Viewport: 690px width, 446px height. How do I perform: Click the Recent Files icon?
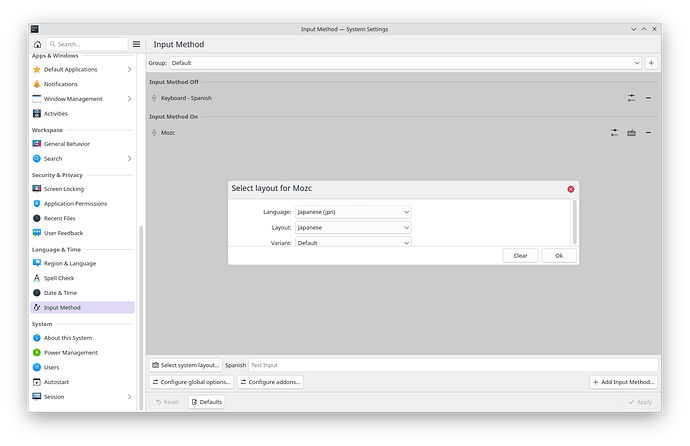point(37,218)
